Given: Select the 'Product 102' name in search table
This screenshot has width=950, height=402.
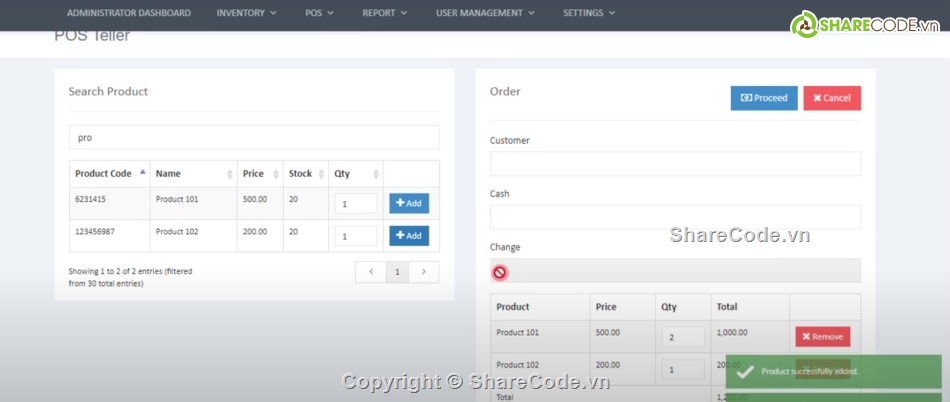Looking at the screenshot, I should coord(177,231).
